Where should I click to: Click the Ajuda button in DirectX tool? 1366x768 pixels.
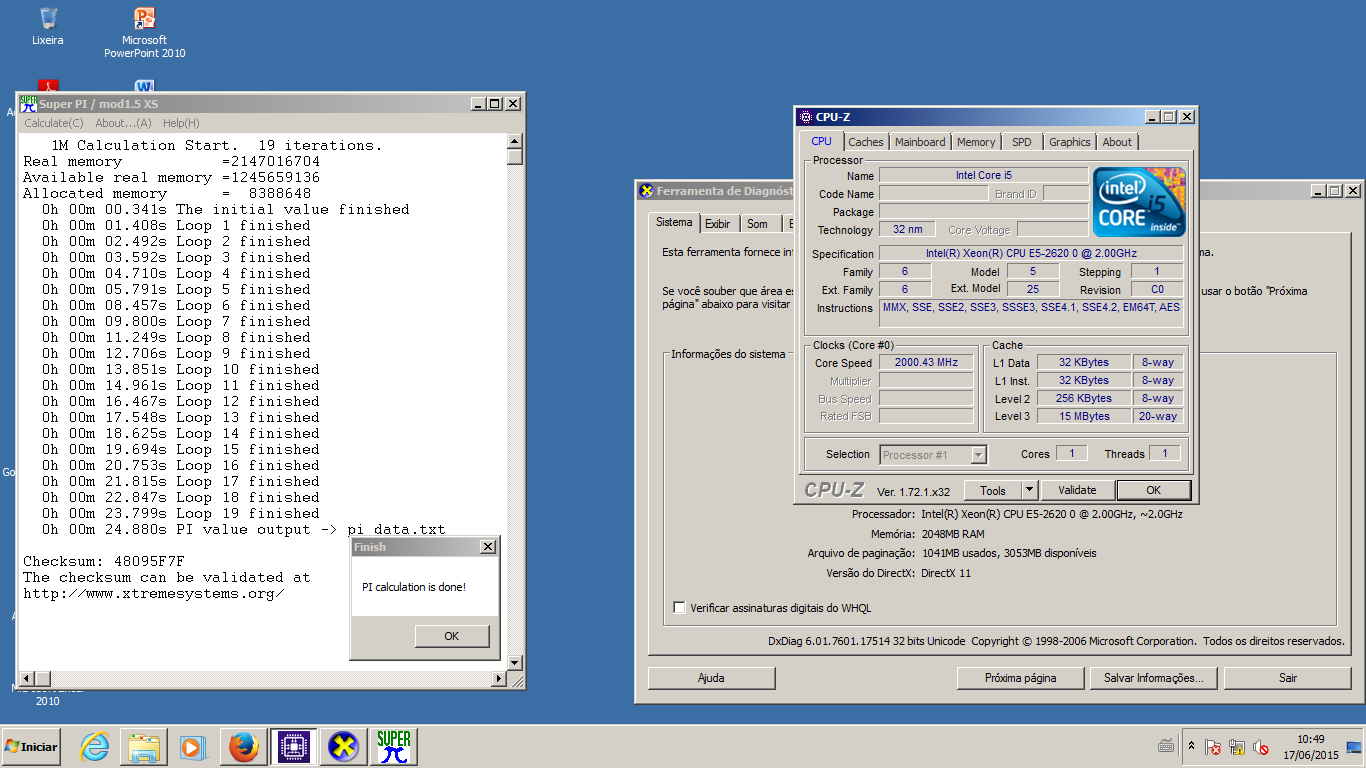(x=711, y=678)
